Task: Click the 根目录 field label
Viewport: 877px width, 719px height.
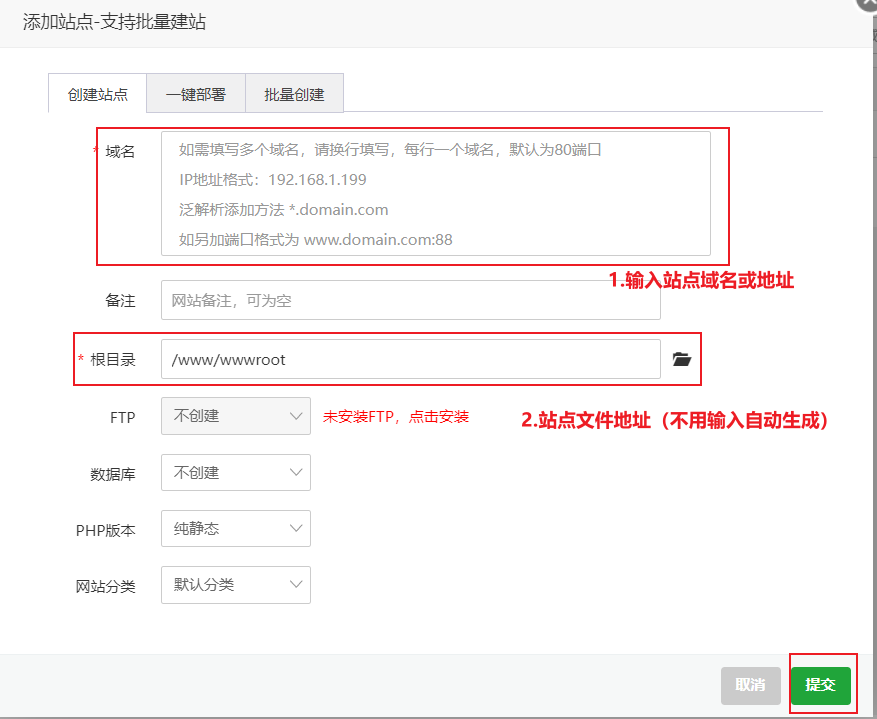Action: point(112,360)
